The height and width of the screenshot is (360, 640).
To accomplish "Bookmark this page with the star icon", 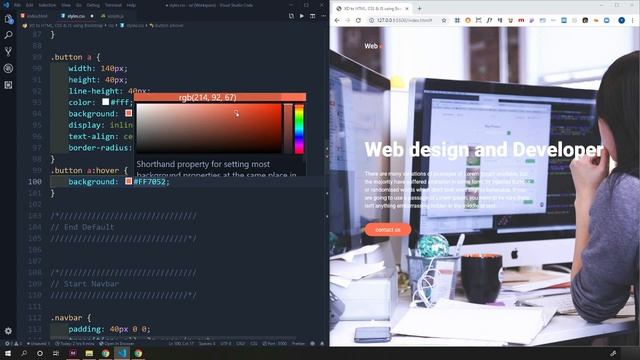I will [x=444, y=20].
